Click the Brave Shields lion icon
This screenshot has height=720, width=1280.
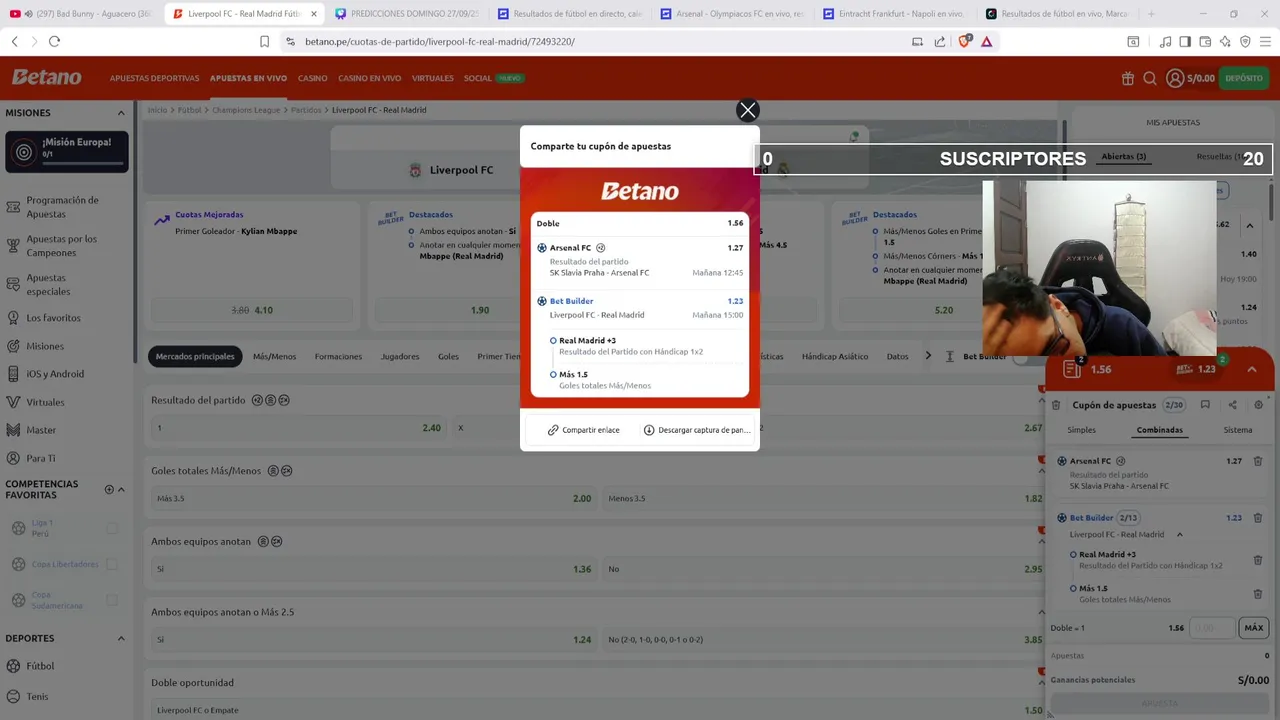[x=964, y=41]
